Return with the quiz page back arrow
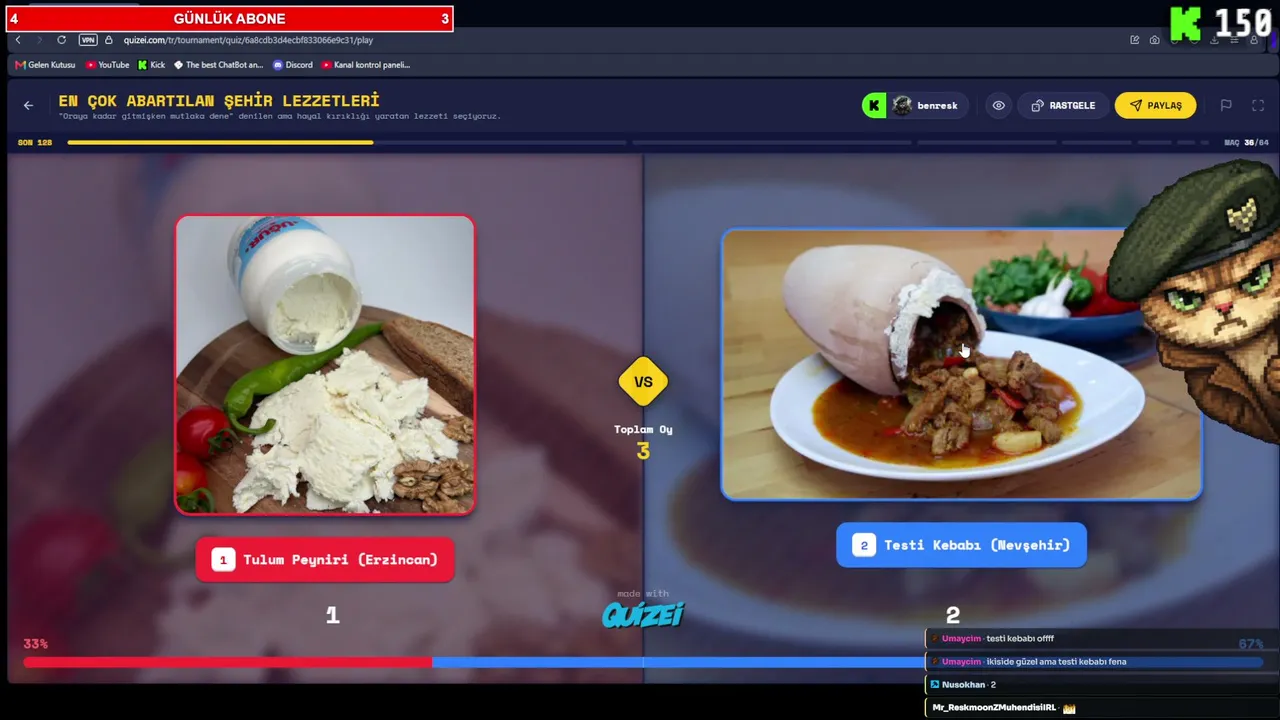This screenshot has width=1280, height=720. [28, 105]
